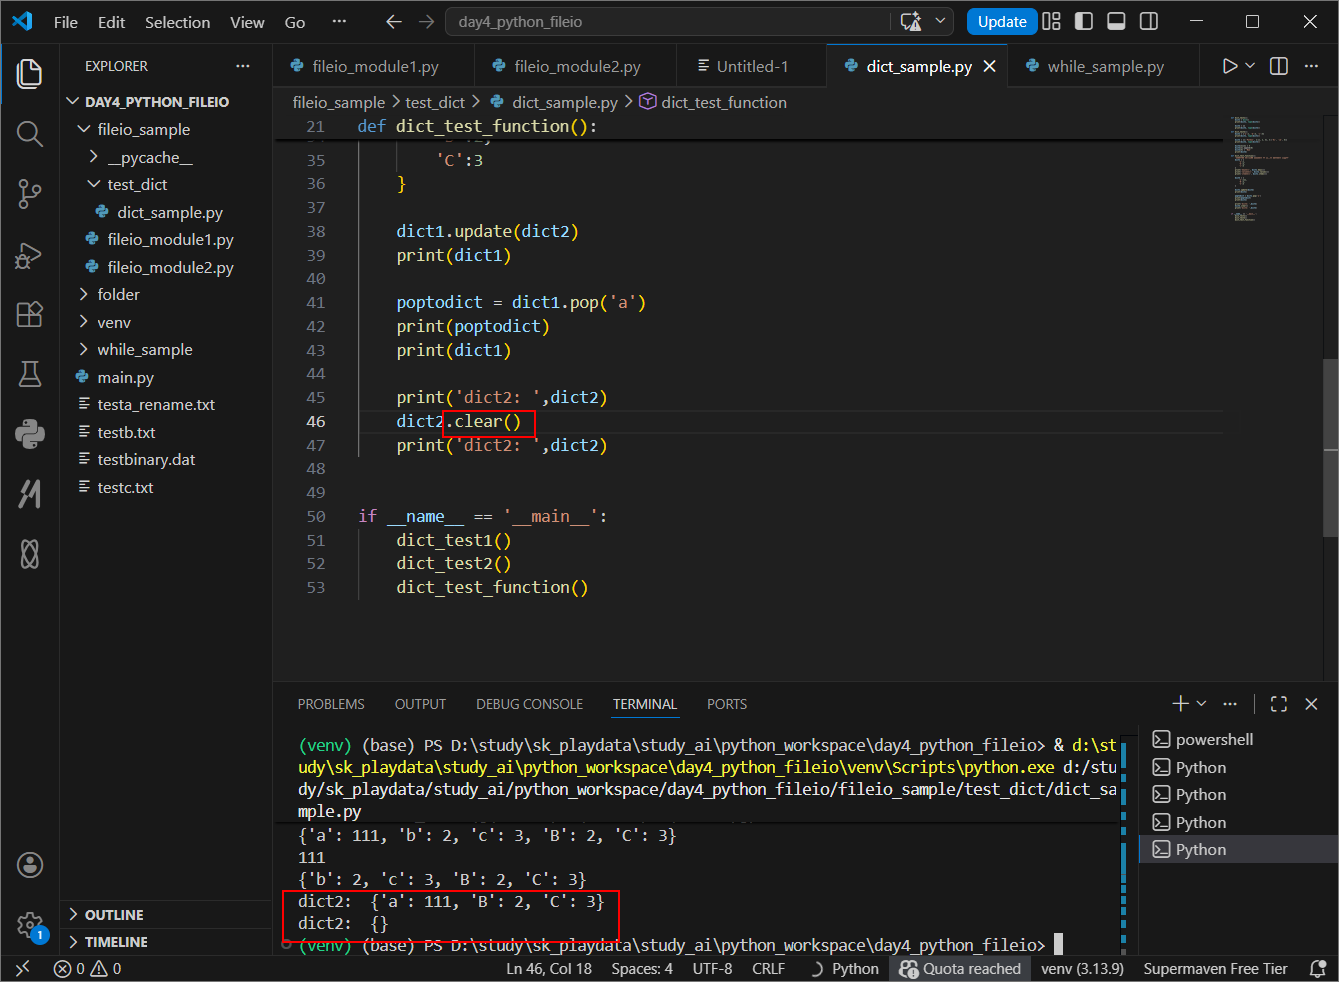Image resolution: width=1339 pixels, height=982 pixels.
Task: Open the additional menus ellipsis in menu bar
Action: coord(340,22)
